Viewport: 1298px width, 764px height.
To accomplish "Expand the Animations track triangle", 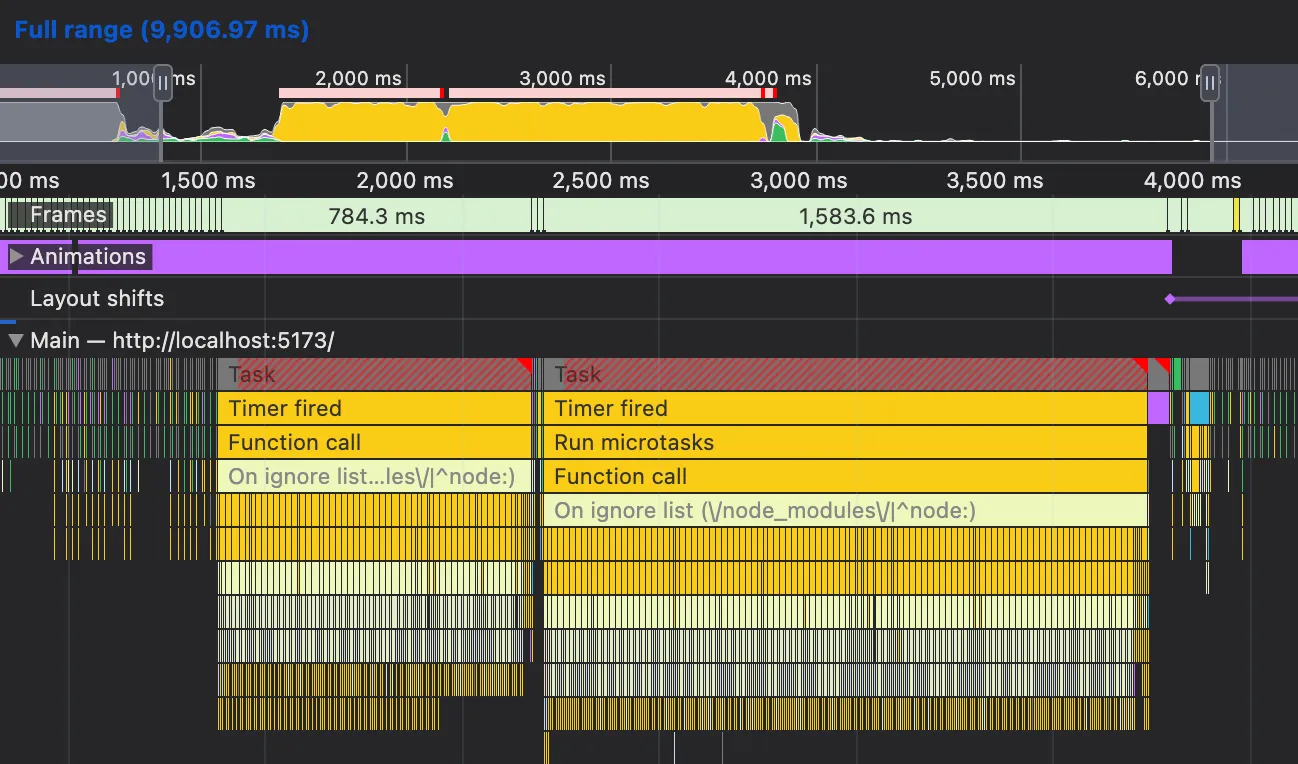I will (16, 257).
